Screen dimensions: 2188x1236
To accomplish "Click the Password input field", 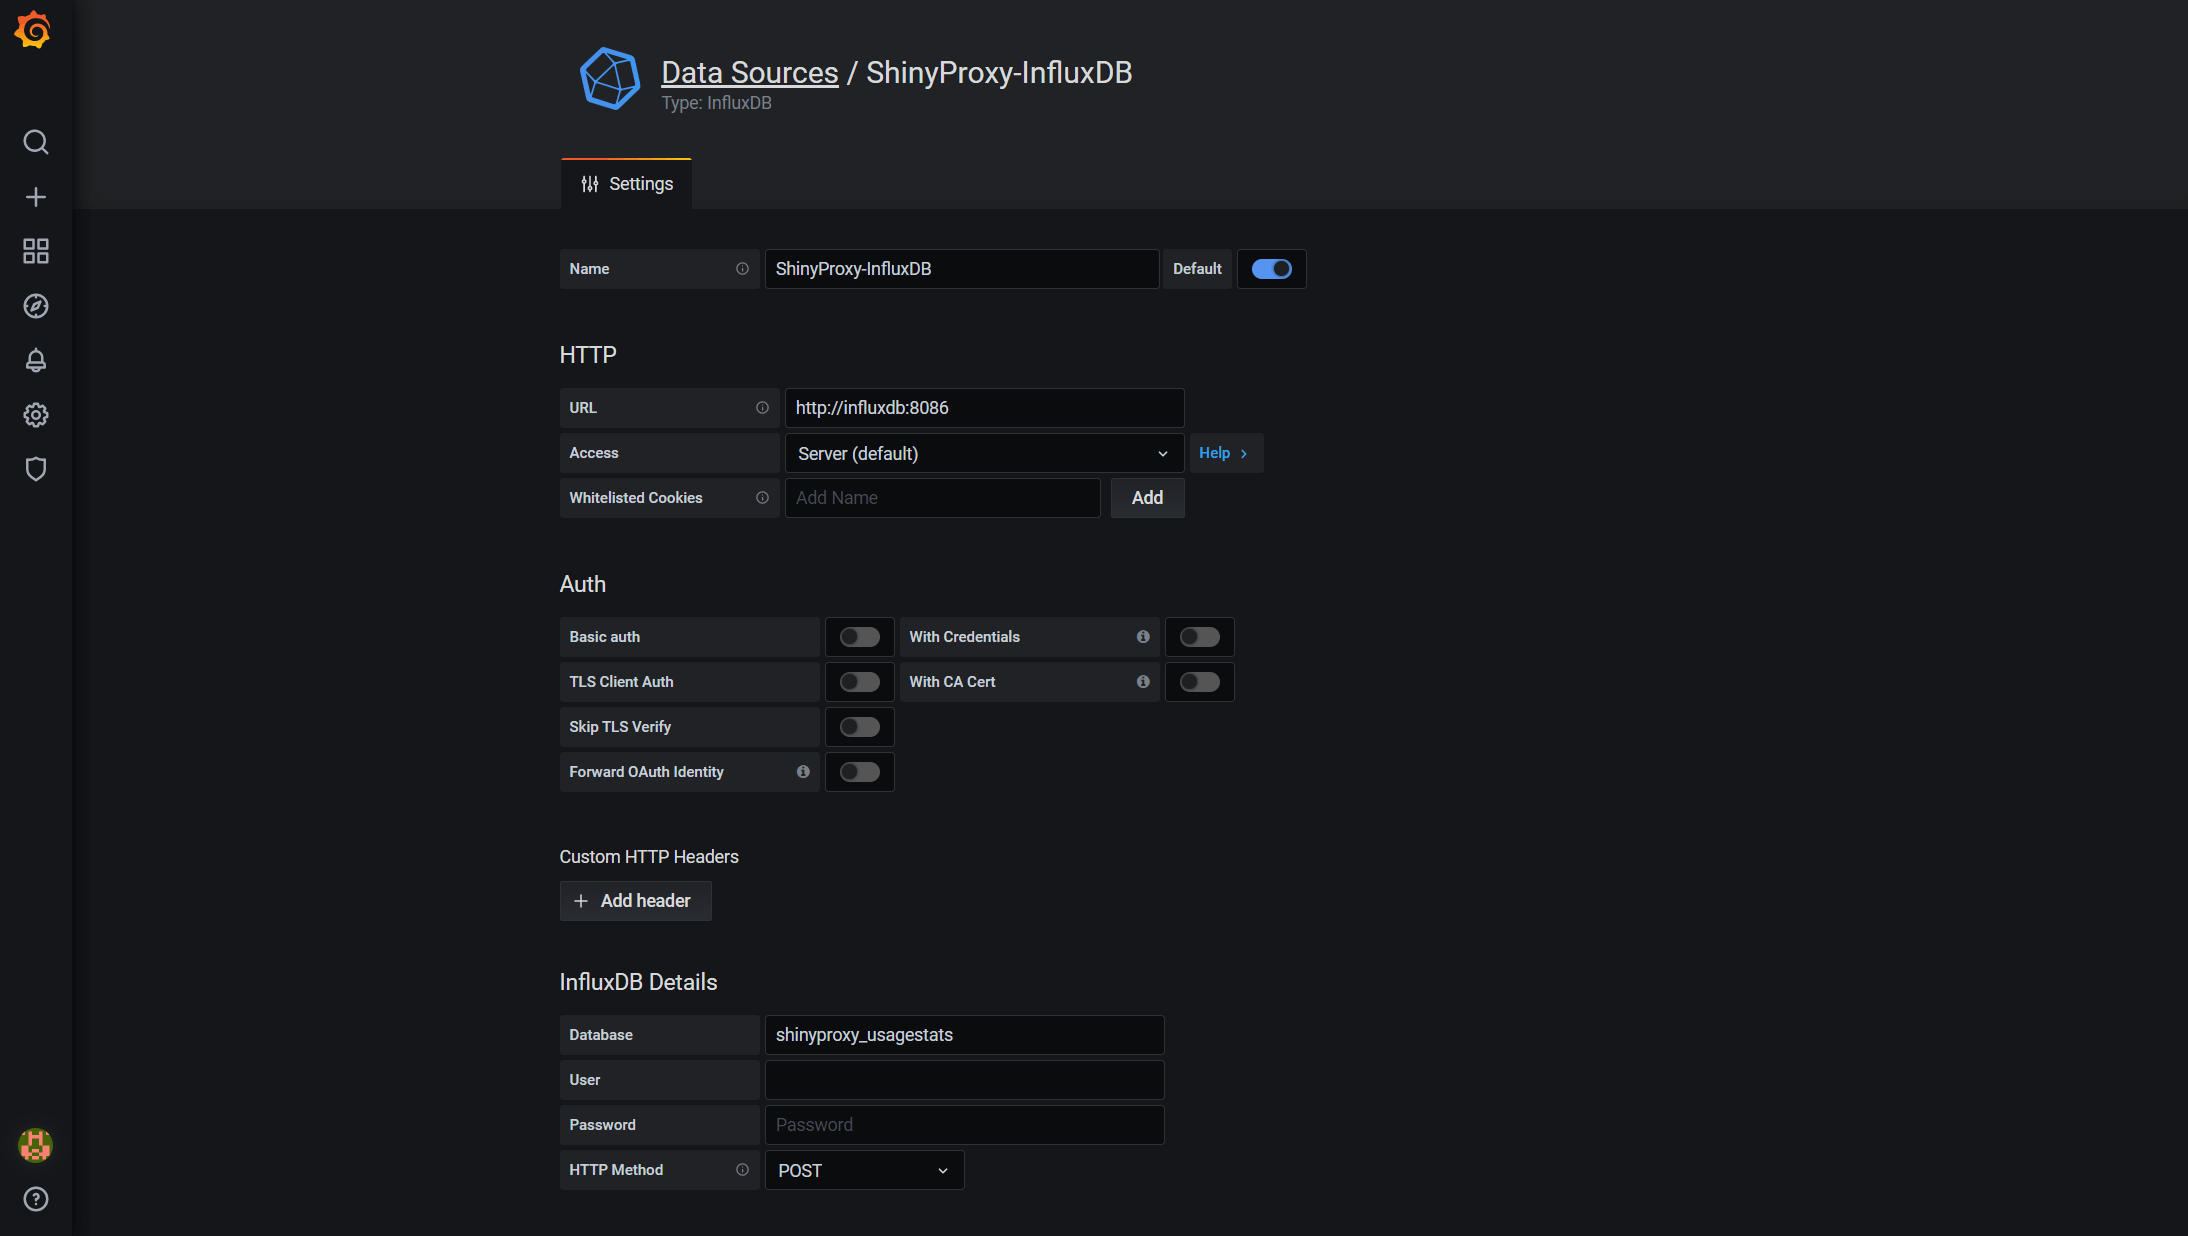I will (964, 1125).
